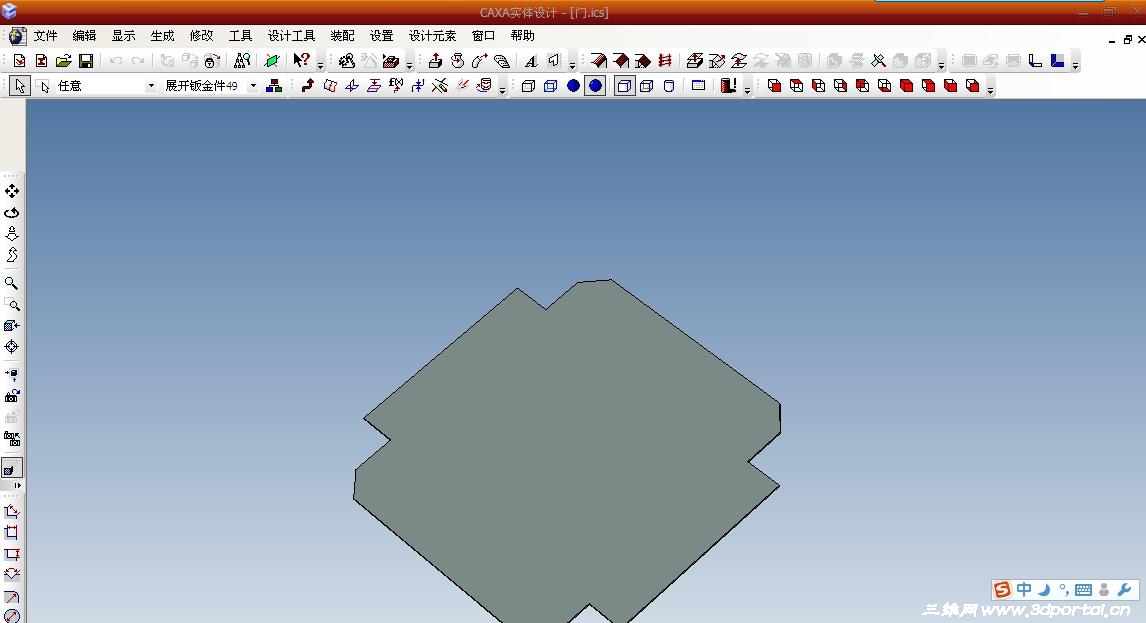Open the 设计工具 menu
Screen dimensions: 1146x623
(x=291, y=36)
